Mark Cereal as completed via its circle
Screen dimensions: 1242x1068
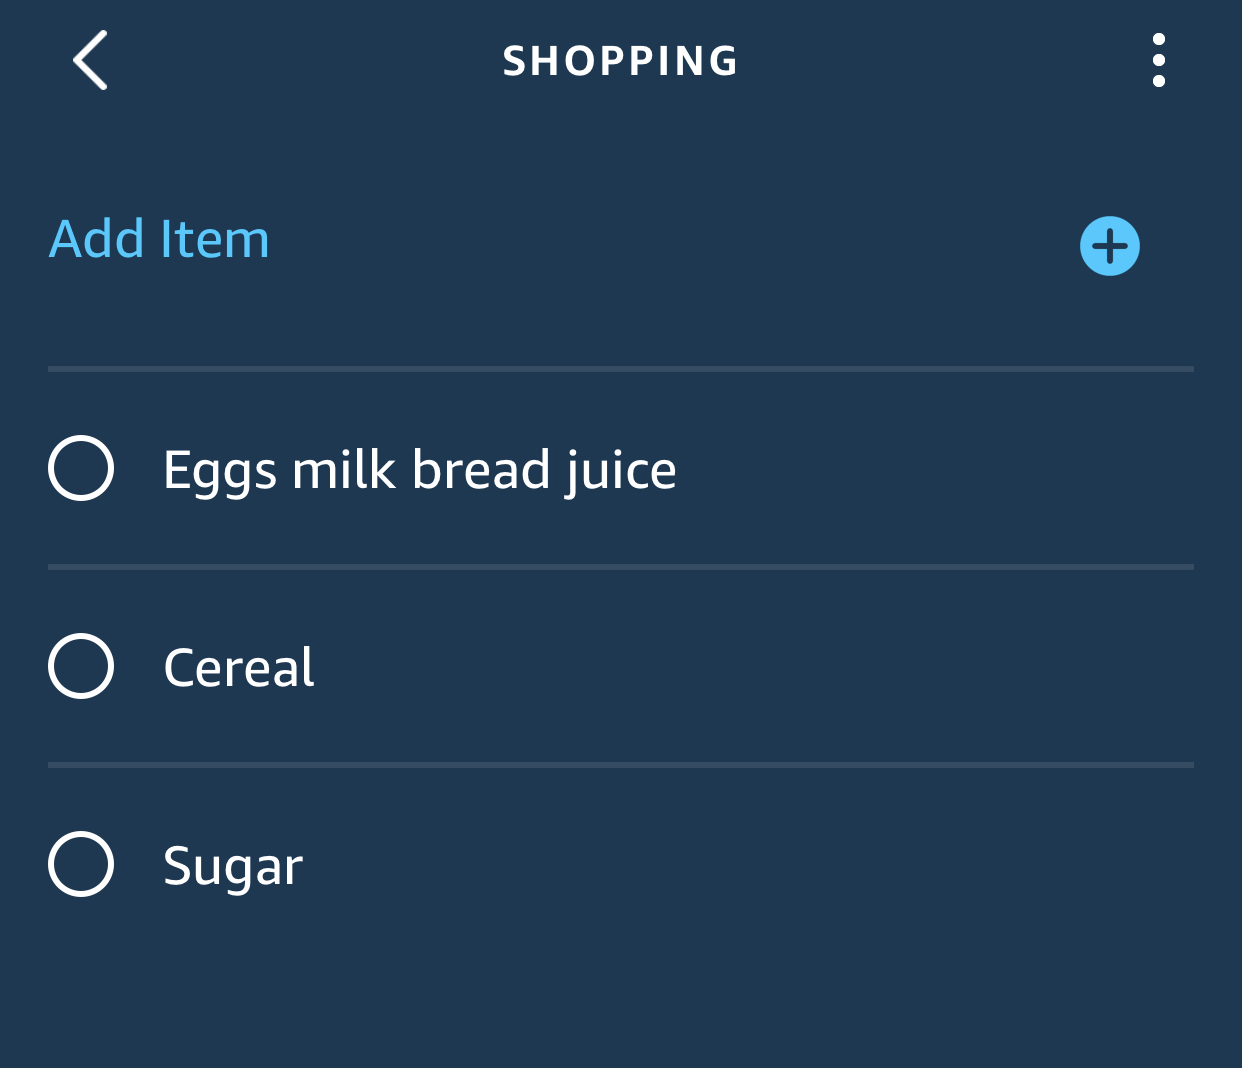(x=81, y=666)
